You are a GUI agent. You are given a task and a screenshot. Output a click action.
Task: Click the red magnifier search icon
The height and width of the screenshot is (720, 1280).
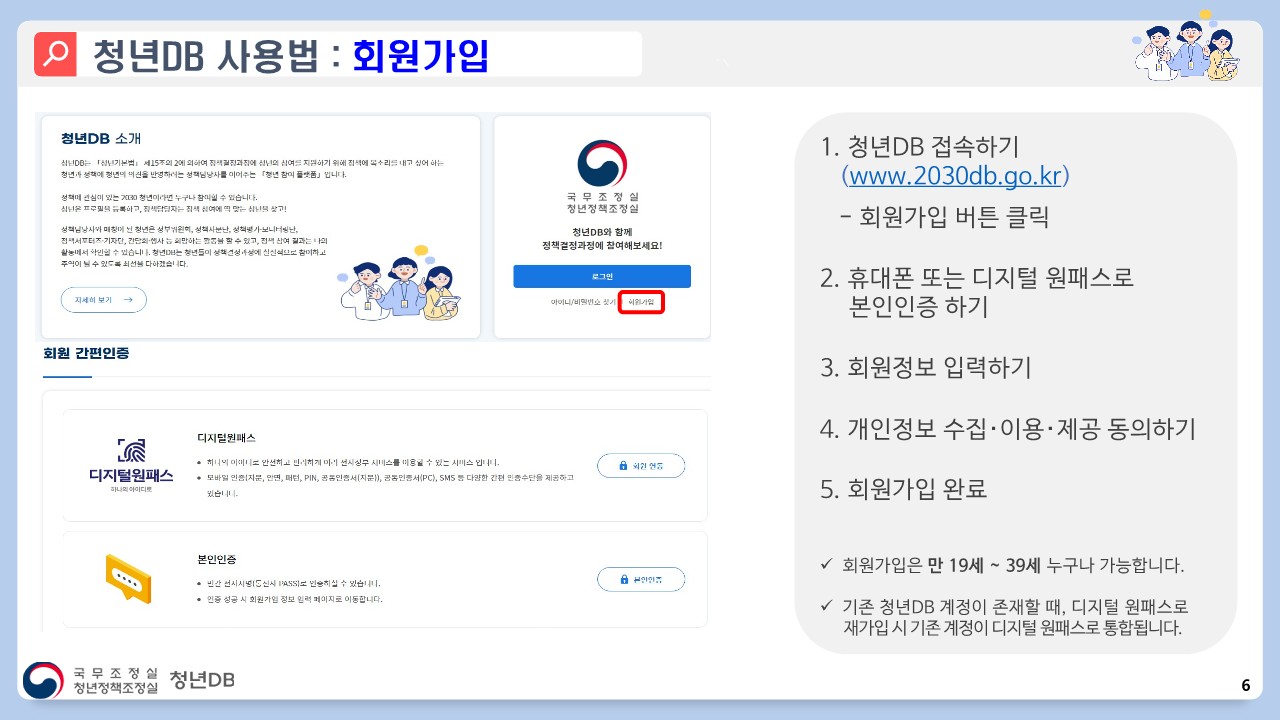pos(55,55)
